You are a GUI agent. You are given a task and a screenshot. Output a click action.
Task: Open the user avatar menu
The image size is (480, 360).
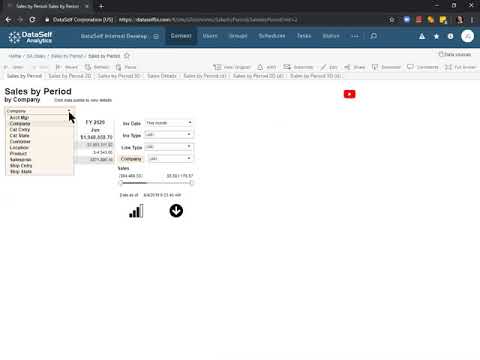click(467, 36)
